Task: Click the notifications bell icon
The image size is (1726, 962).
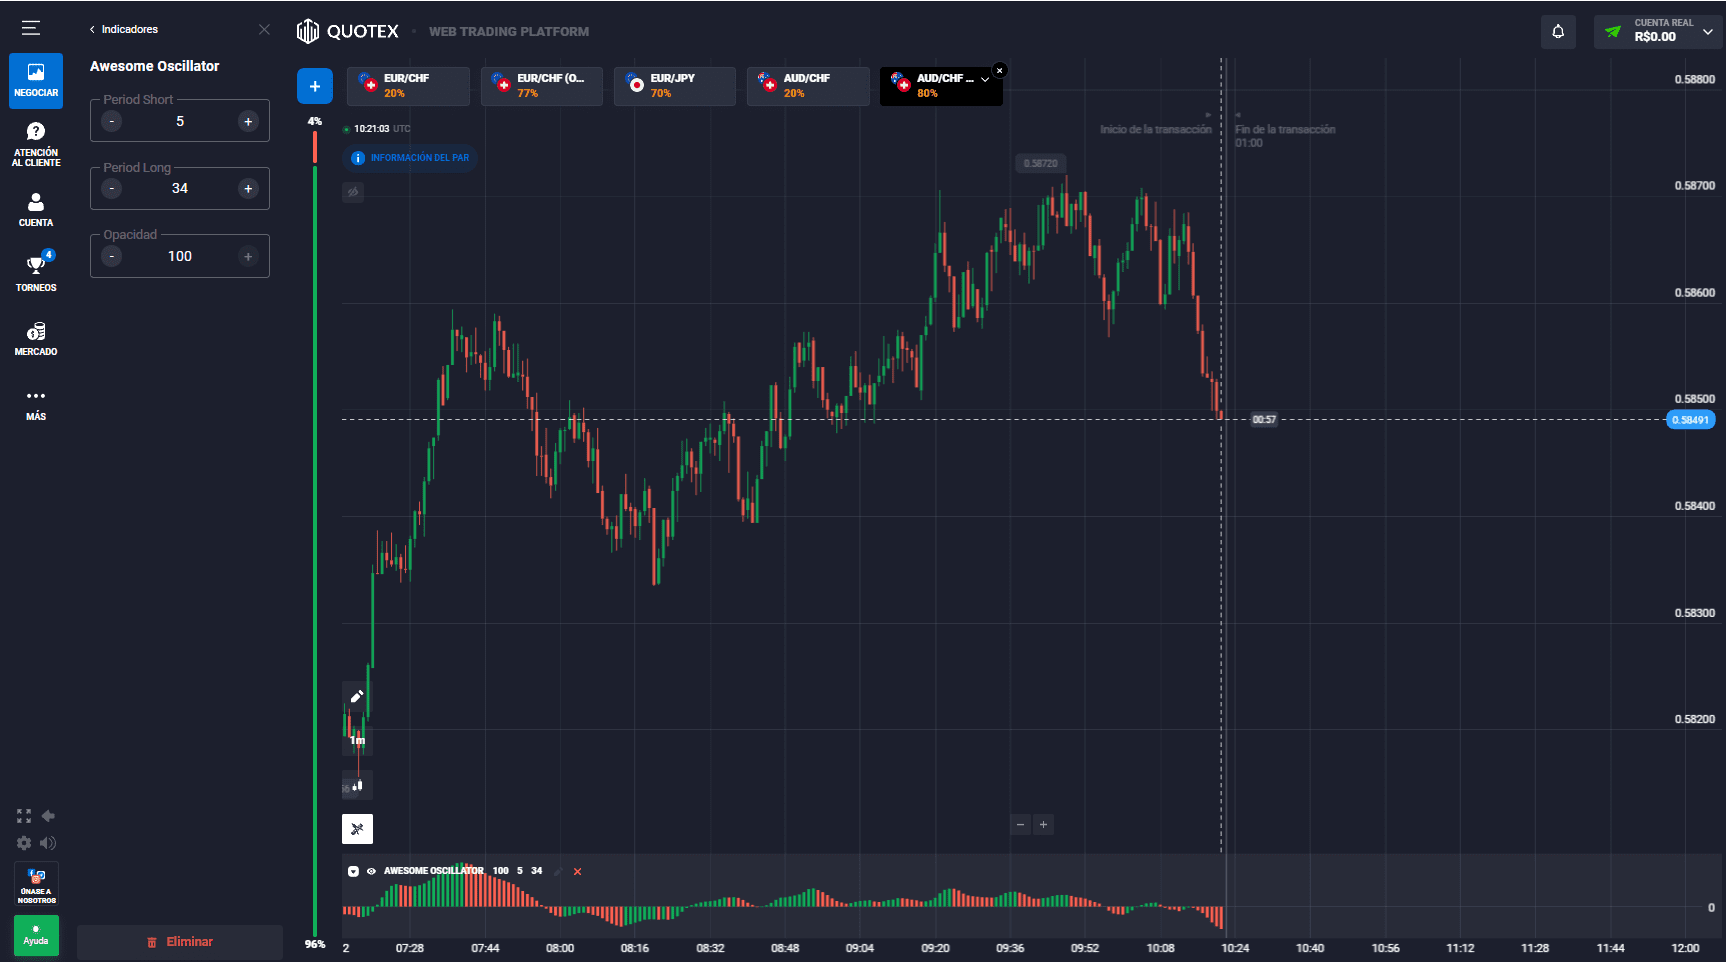Action: click(x=1558, y=32)
